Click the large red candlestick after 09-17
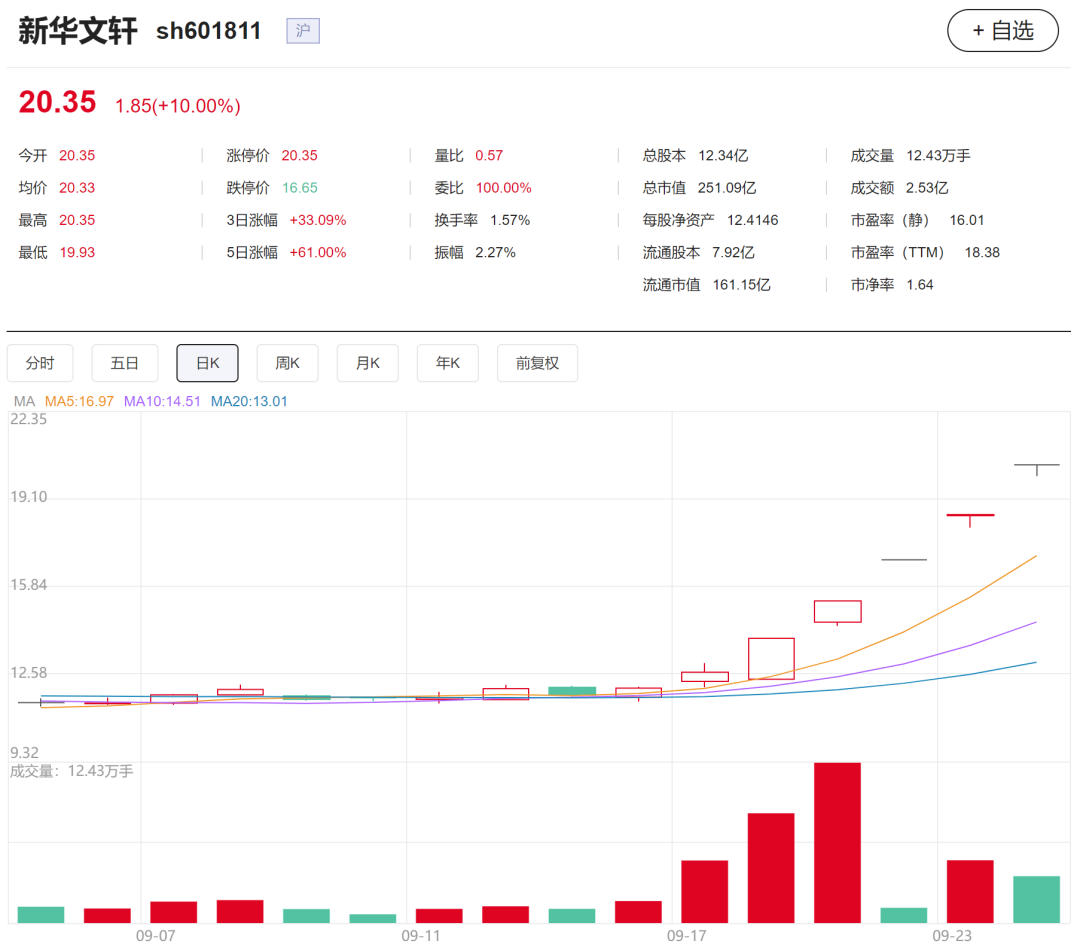1080x950 pixels. (771, 659)
